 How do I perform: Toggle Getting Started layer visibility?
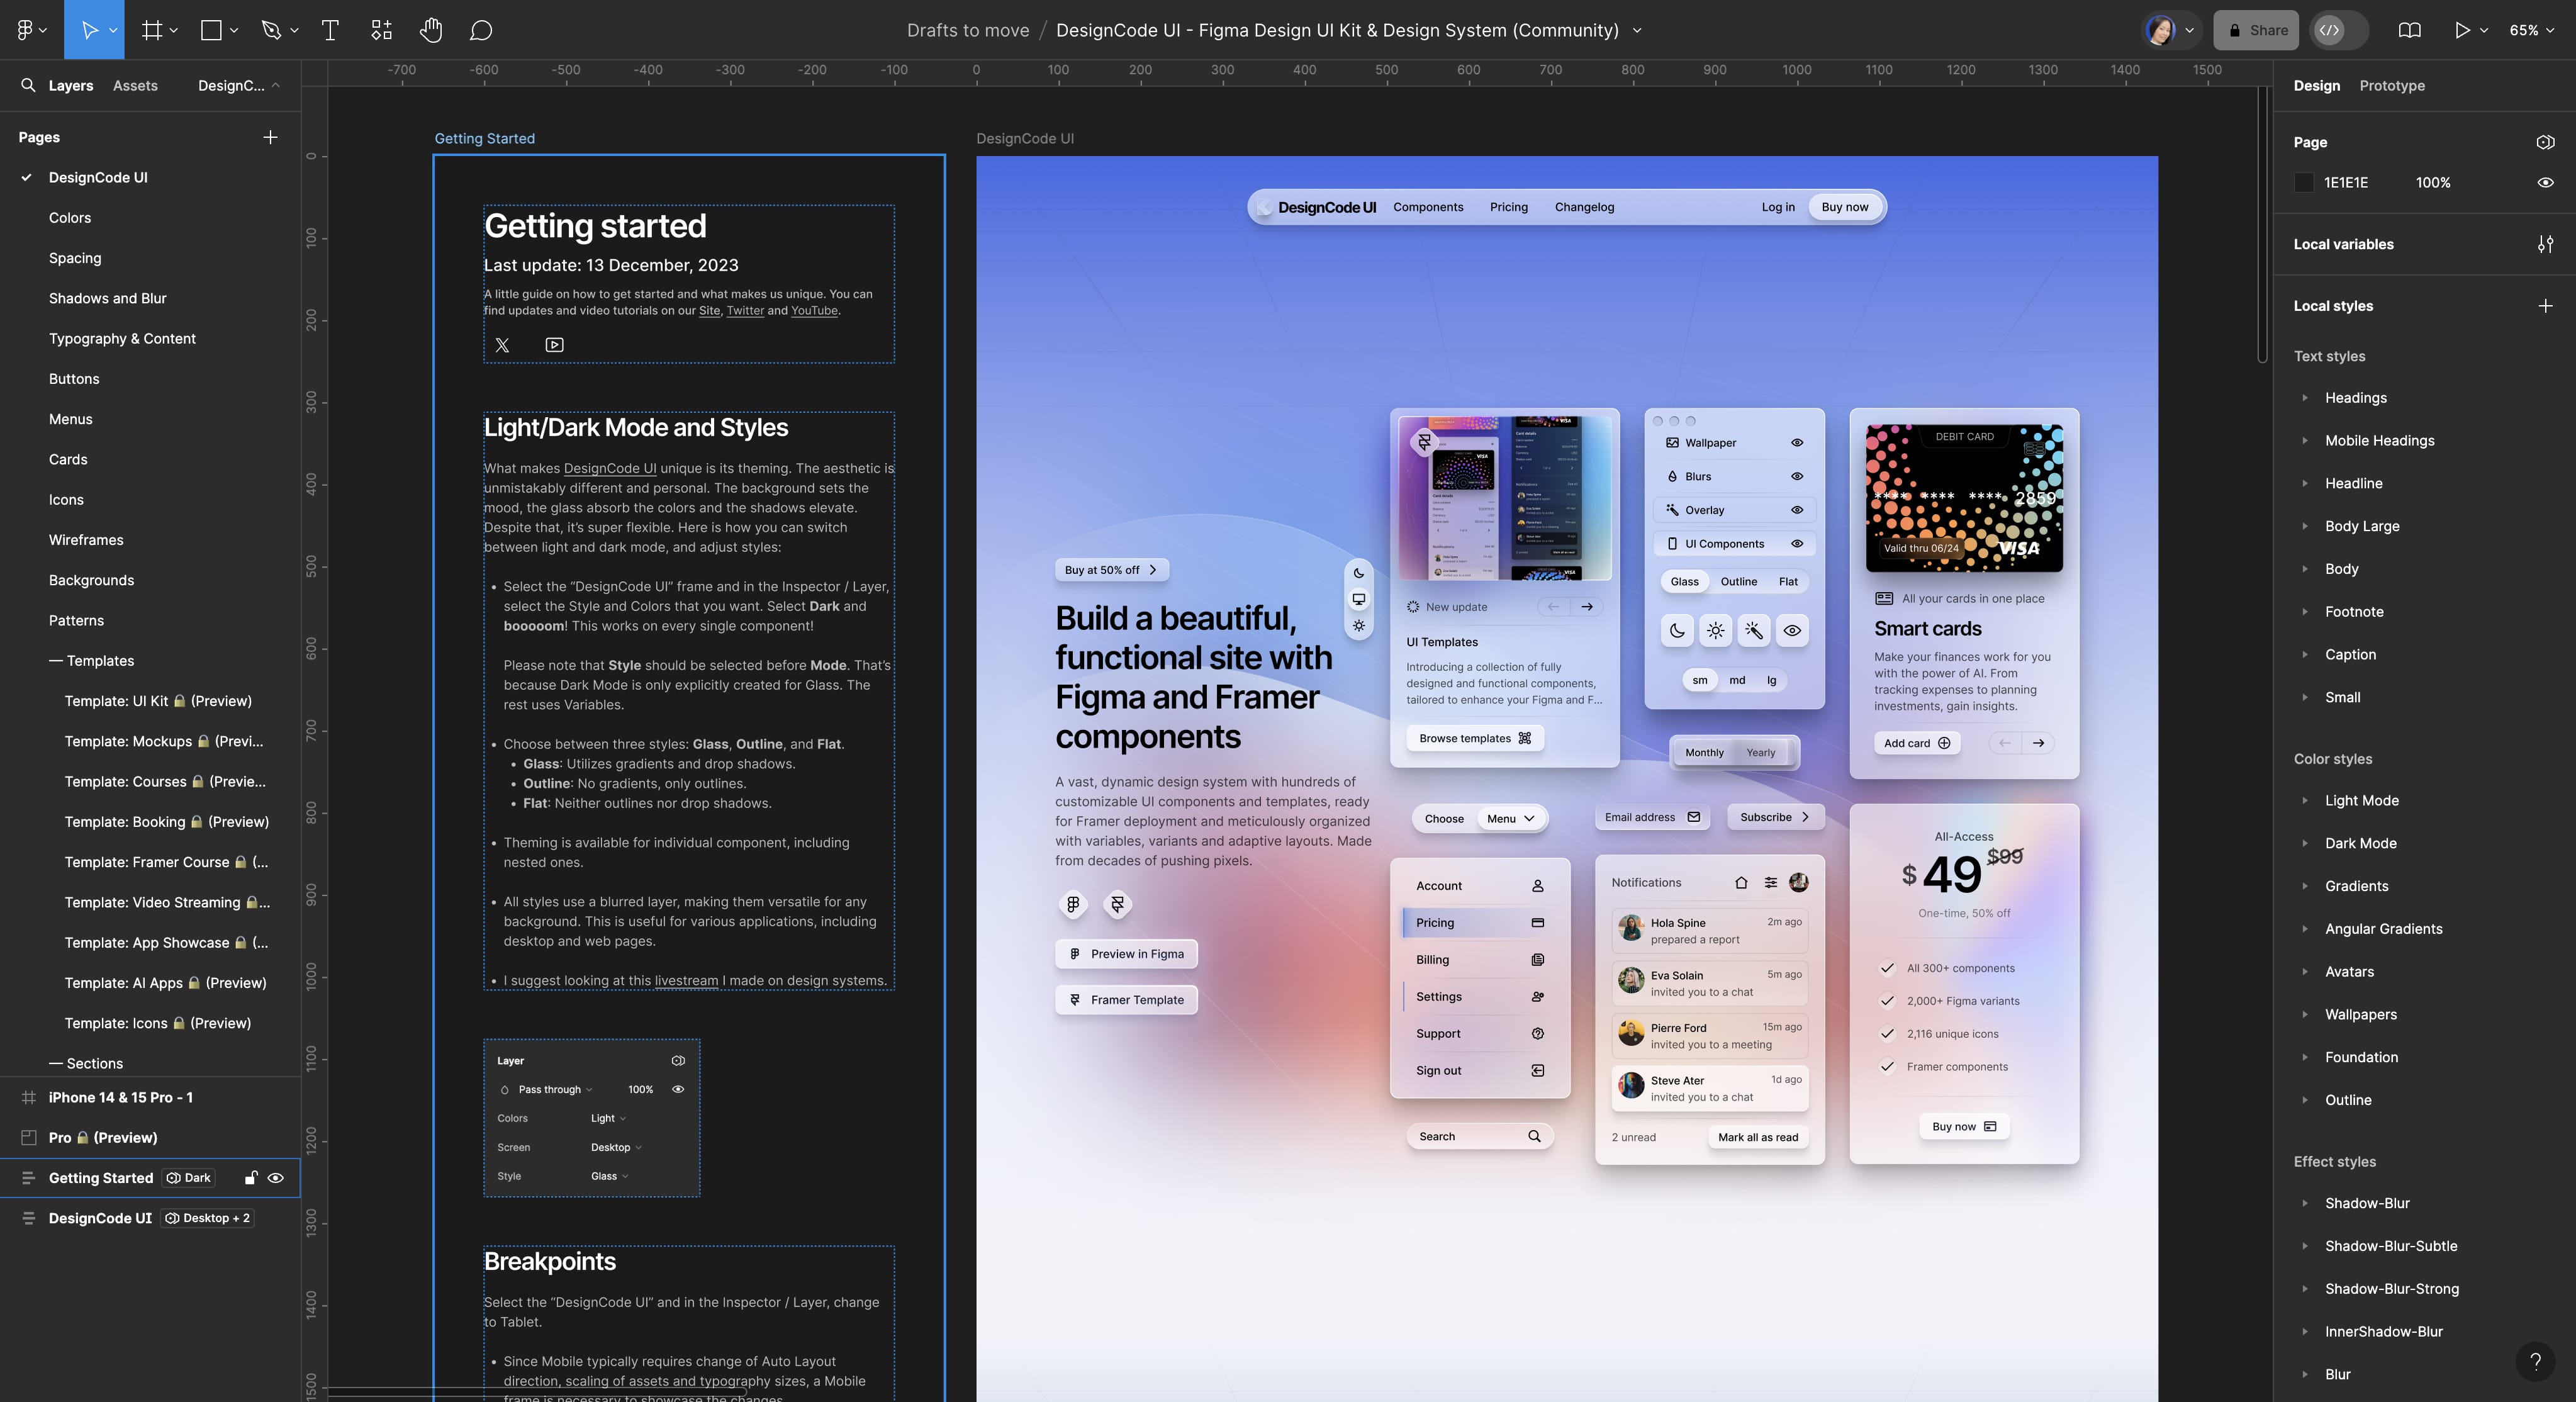(276, 1178)
